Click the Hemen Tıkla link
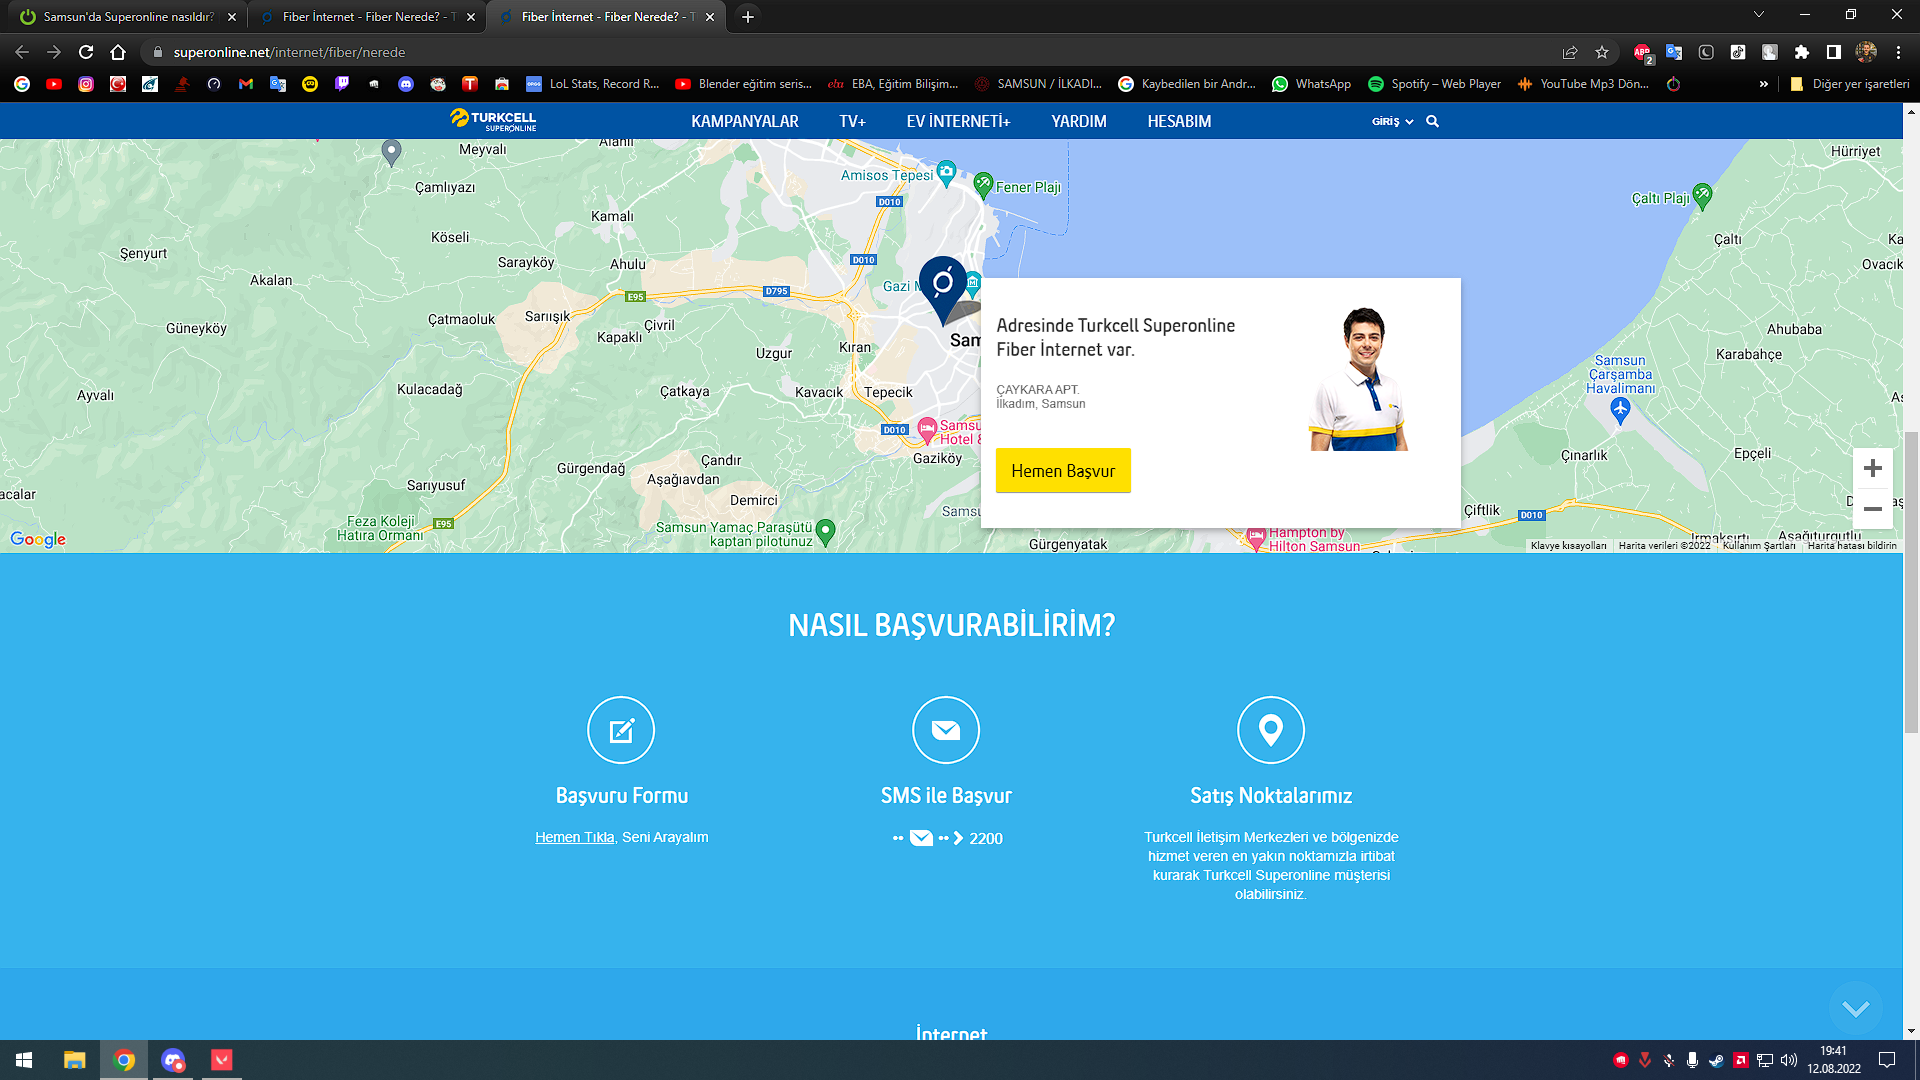 574,837
